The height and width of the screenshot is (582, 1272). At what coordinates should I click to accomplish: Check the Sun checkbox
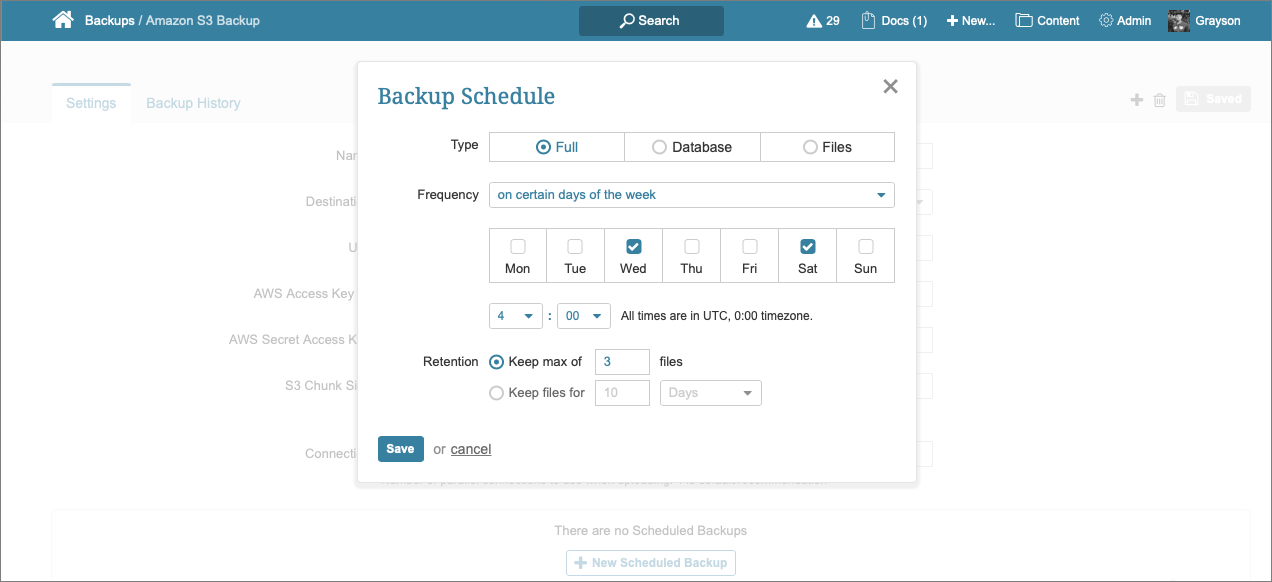(x=866, y=246)
